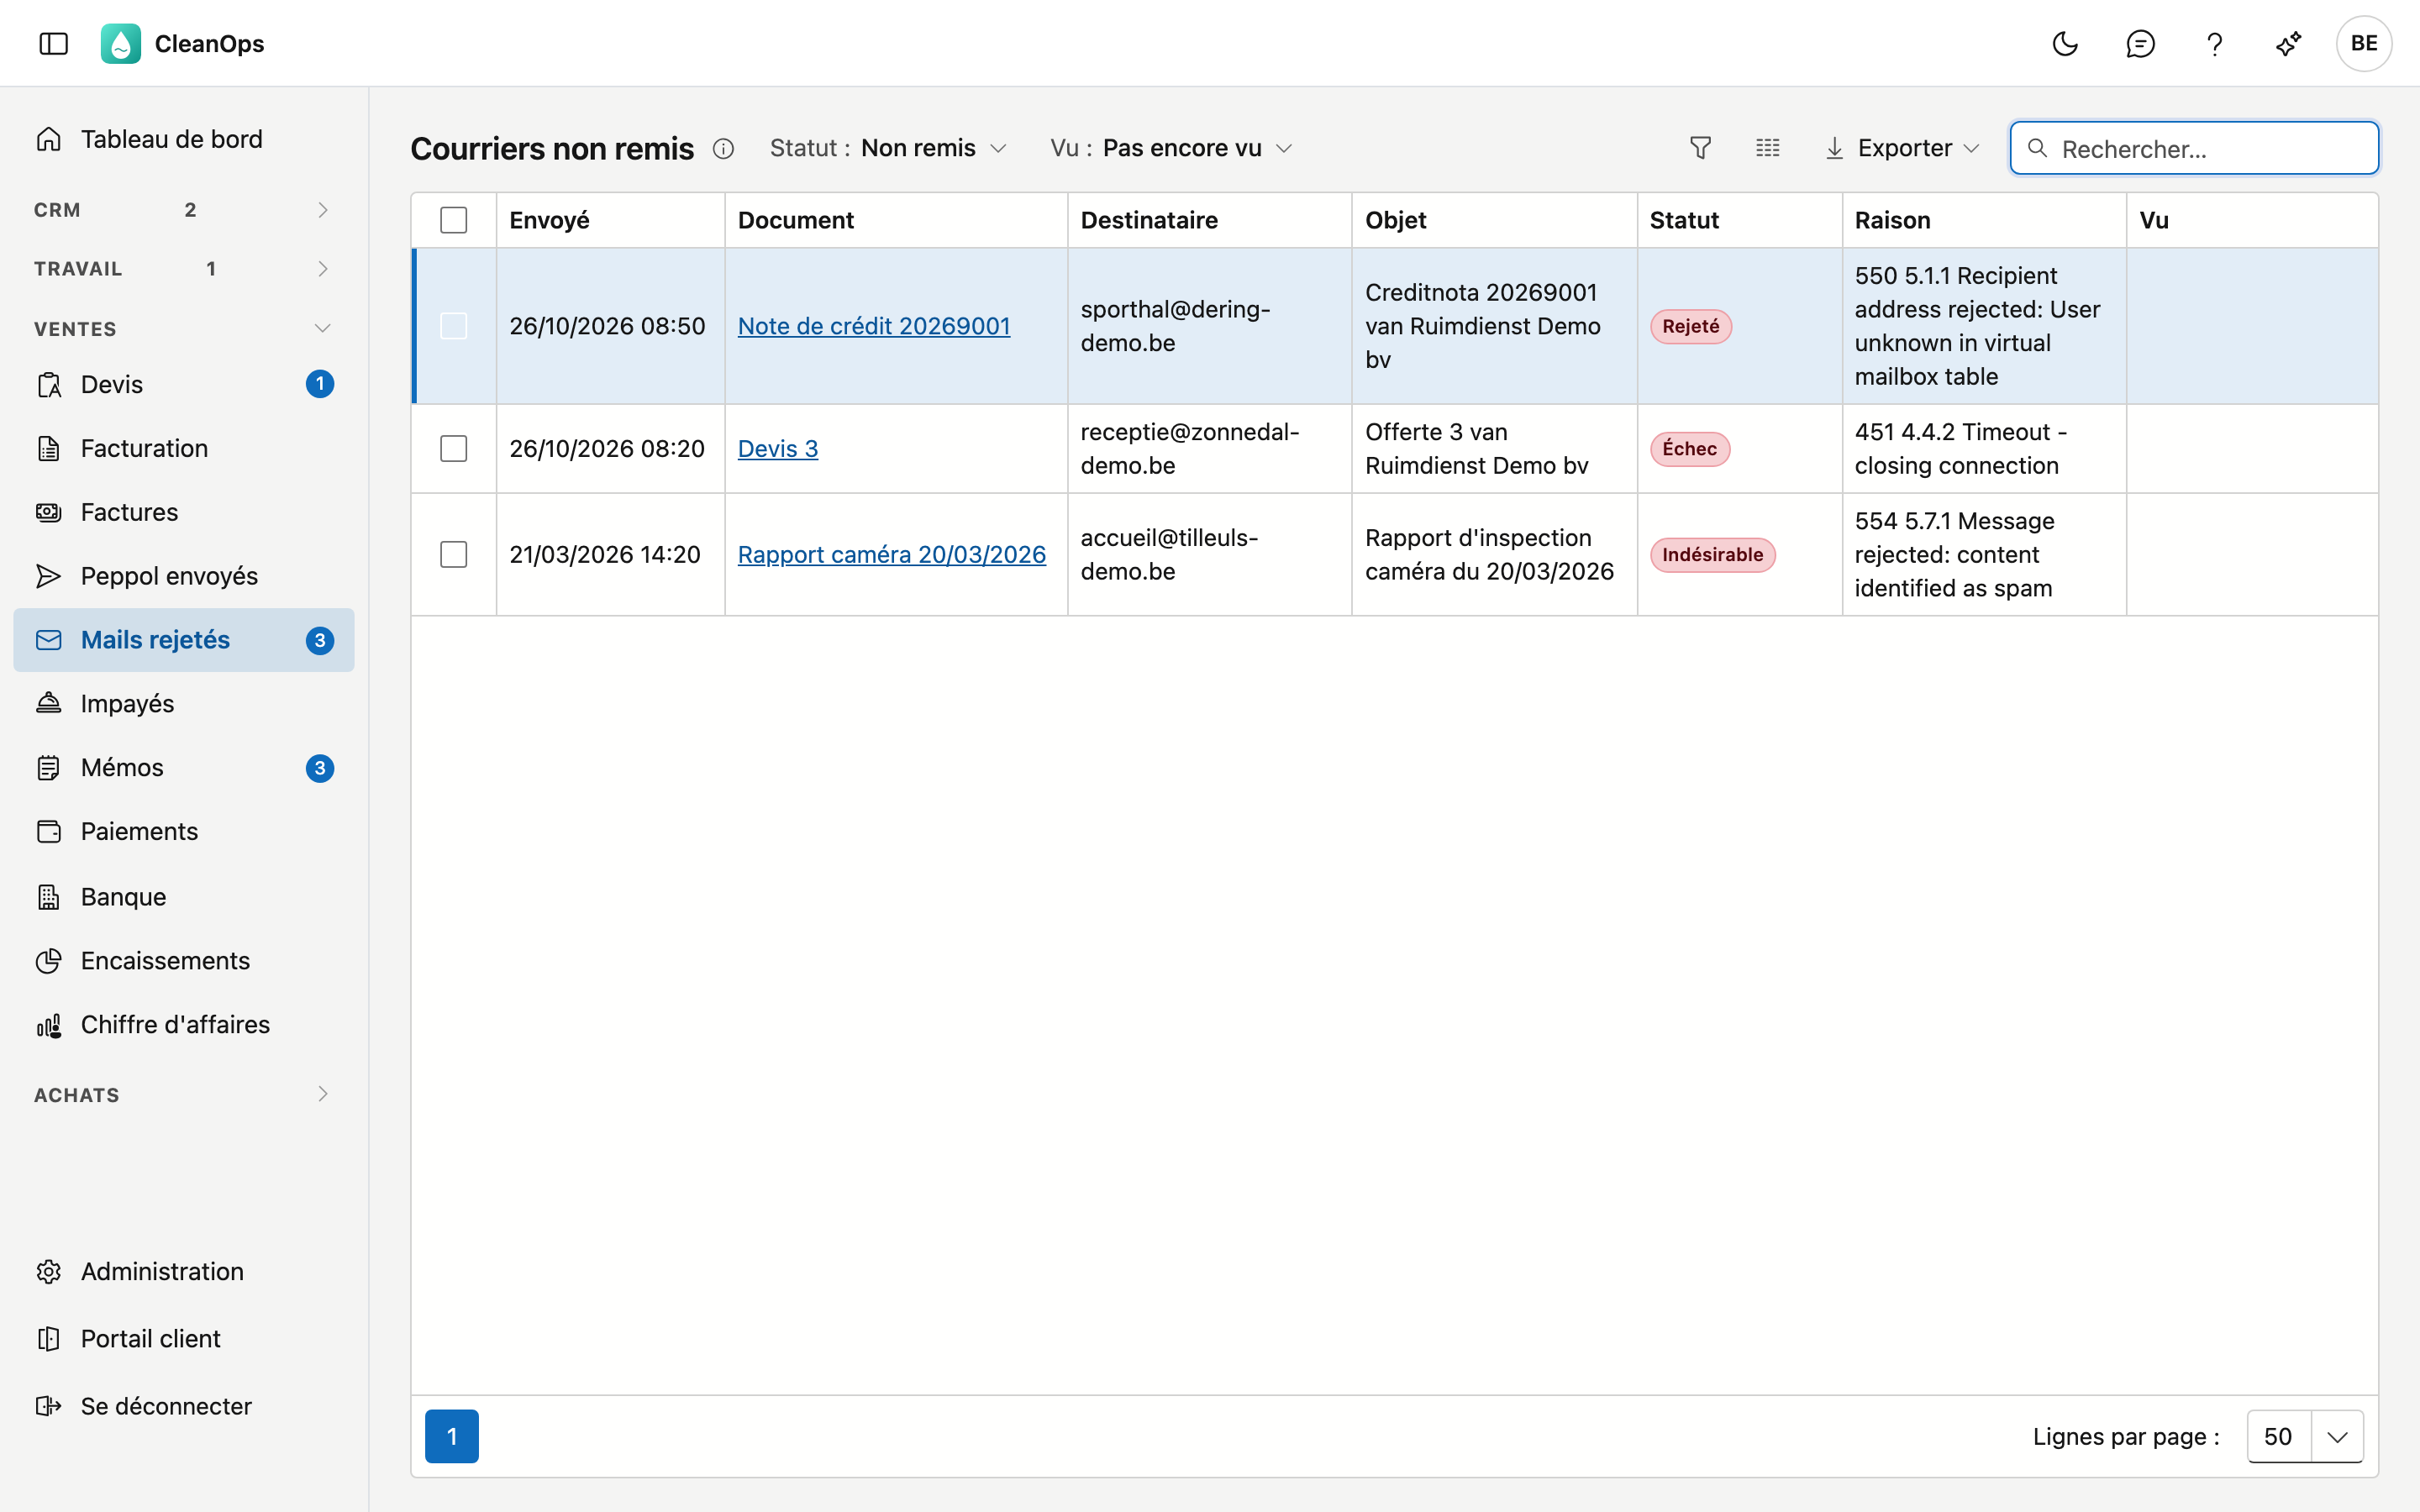Open the Exporter dropdown
Screen dimensions: 2420x1512
1902,148
